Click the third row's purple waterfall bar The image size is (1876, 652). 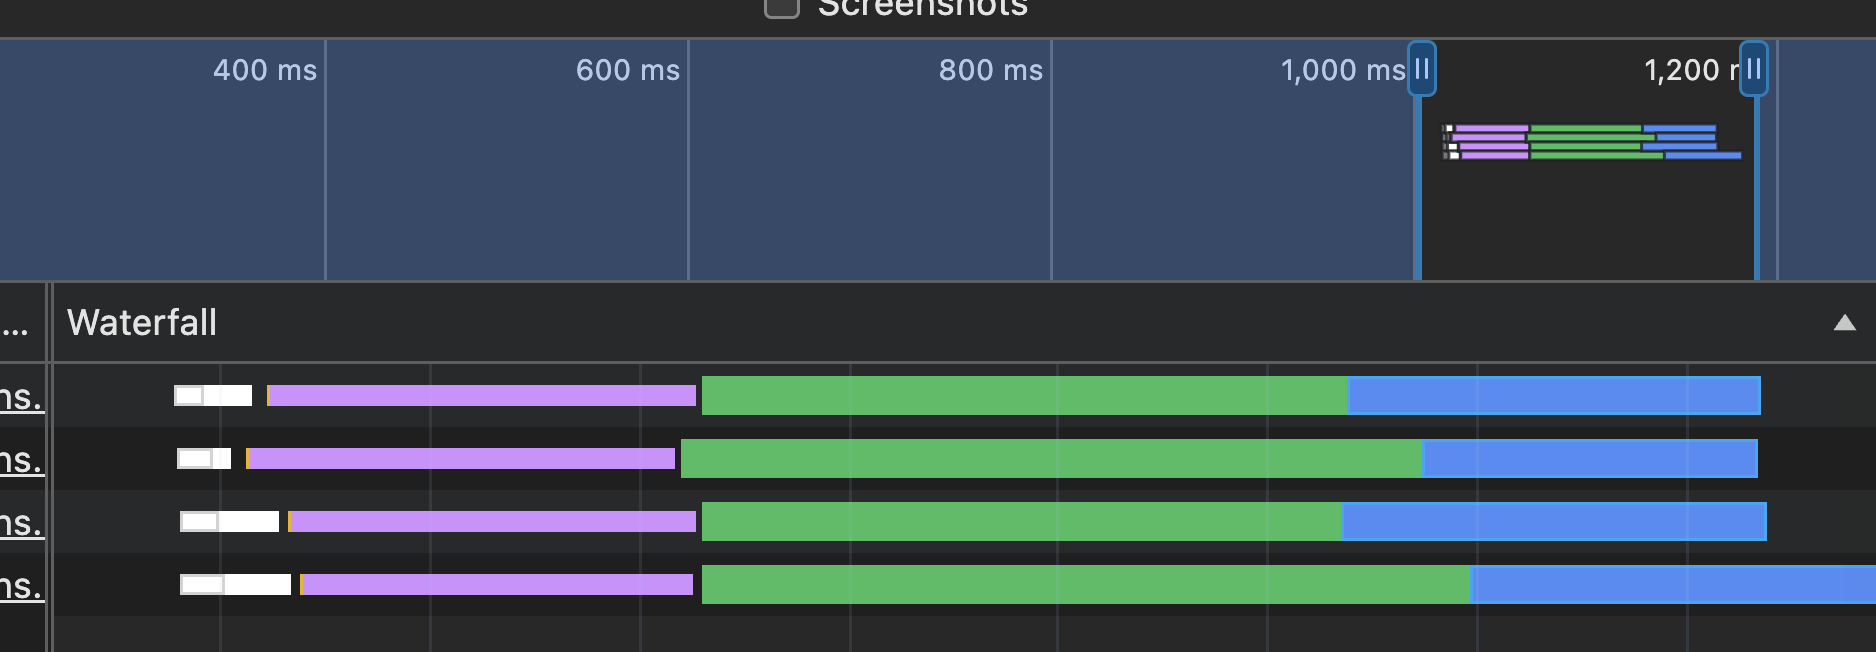pyautogui.click(x=492, y=522)
